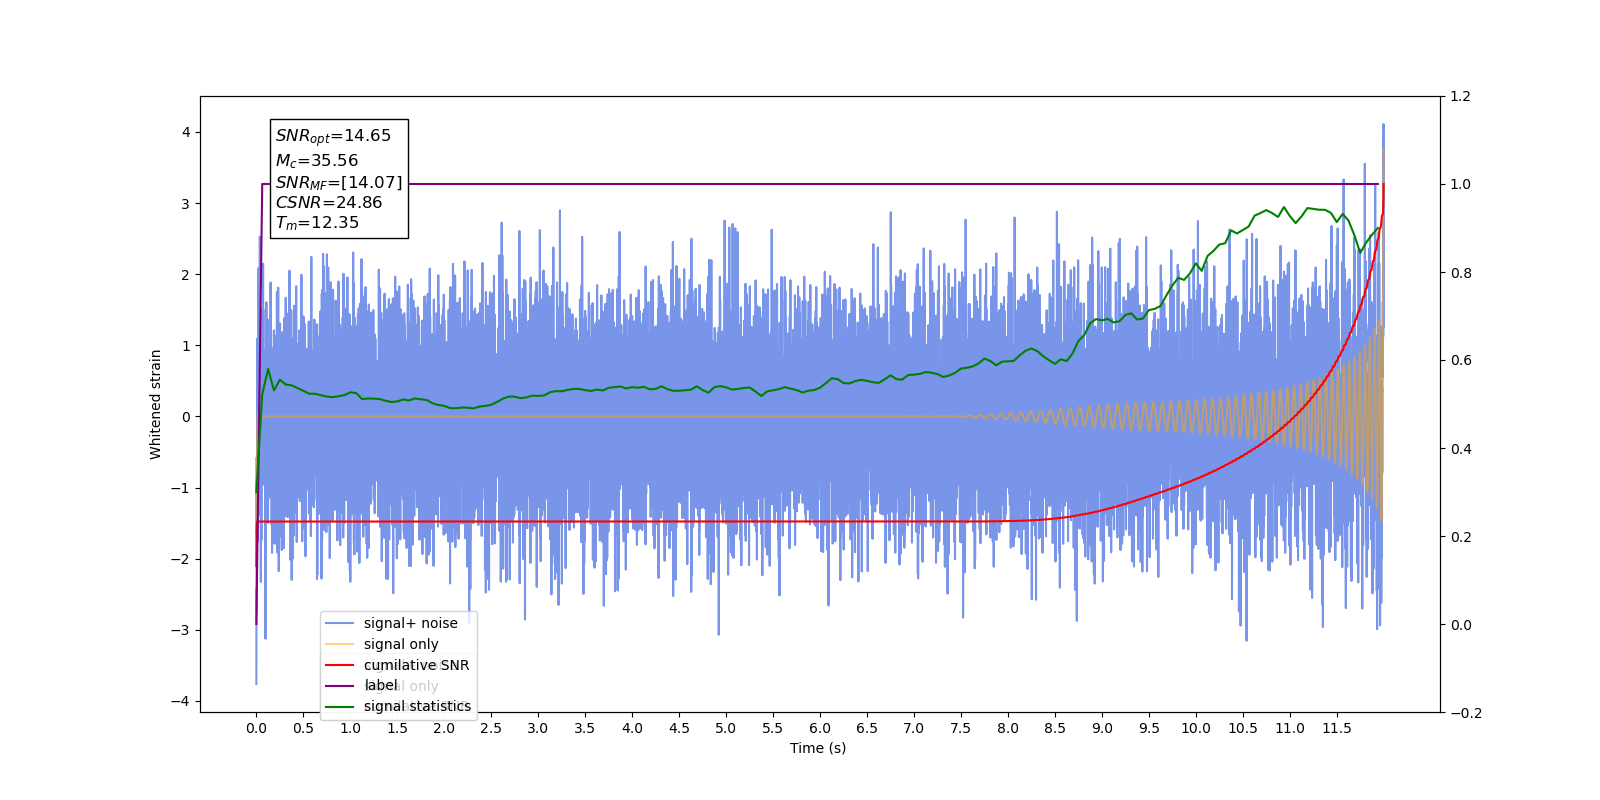Click the 'Whitened strain' y-axis label

click(155, 404)
